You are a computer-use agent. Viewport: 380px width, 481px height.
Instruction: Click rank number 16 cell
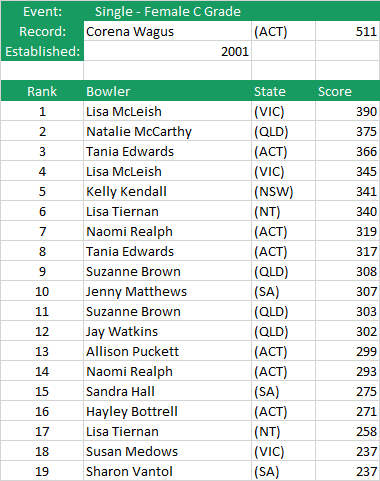point(42,411)
